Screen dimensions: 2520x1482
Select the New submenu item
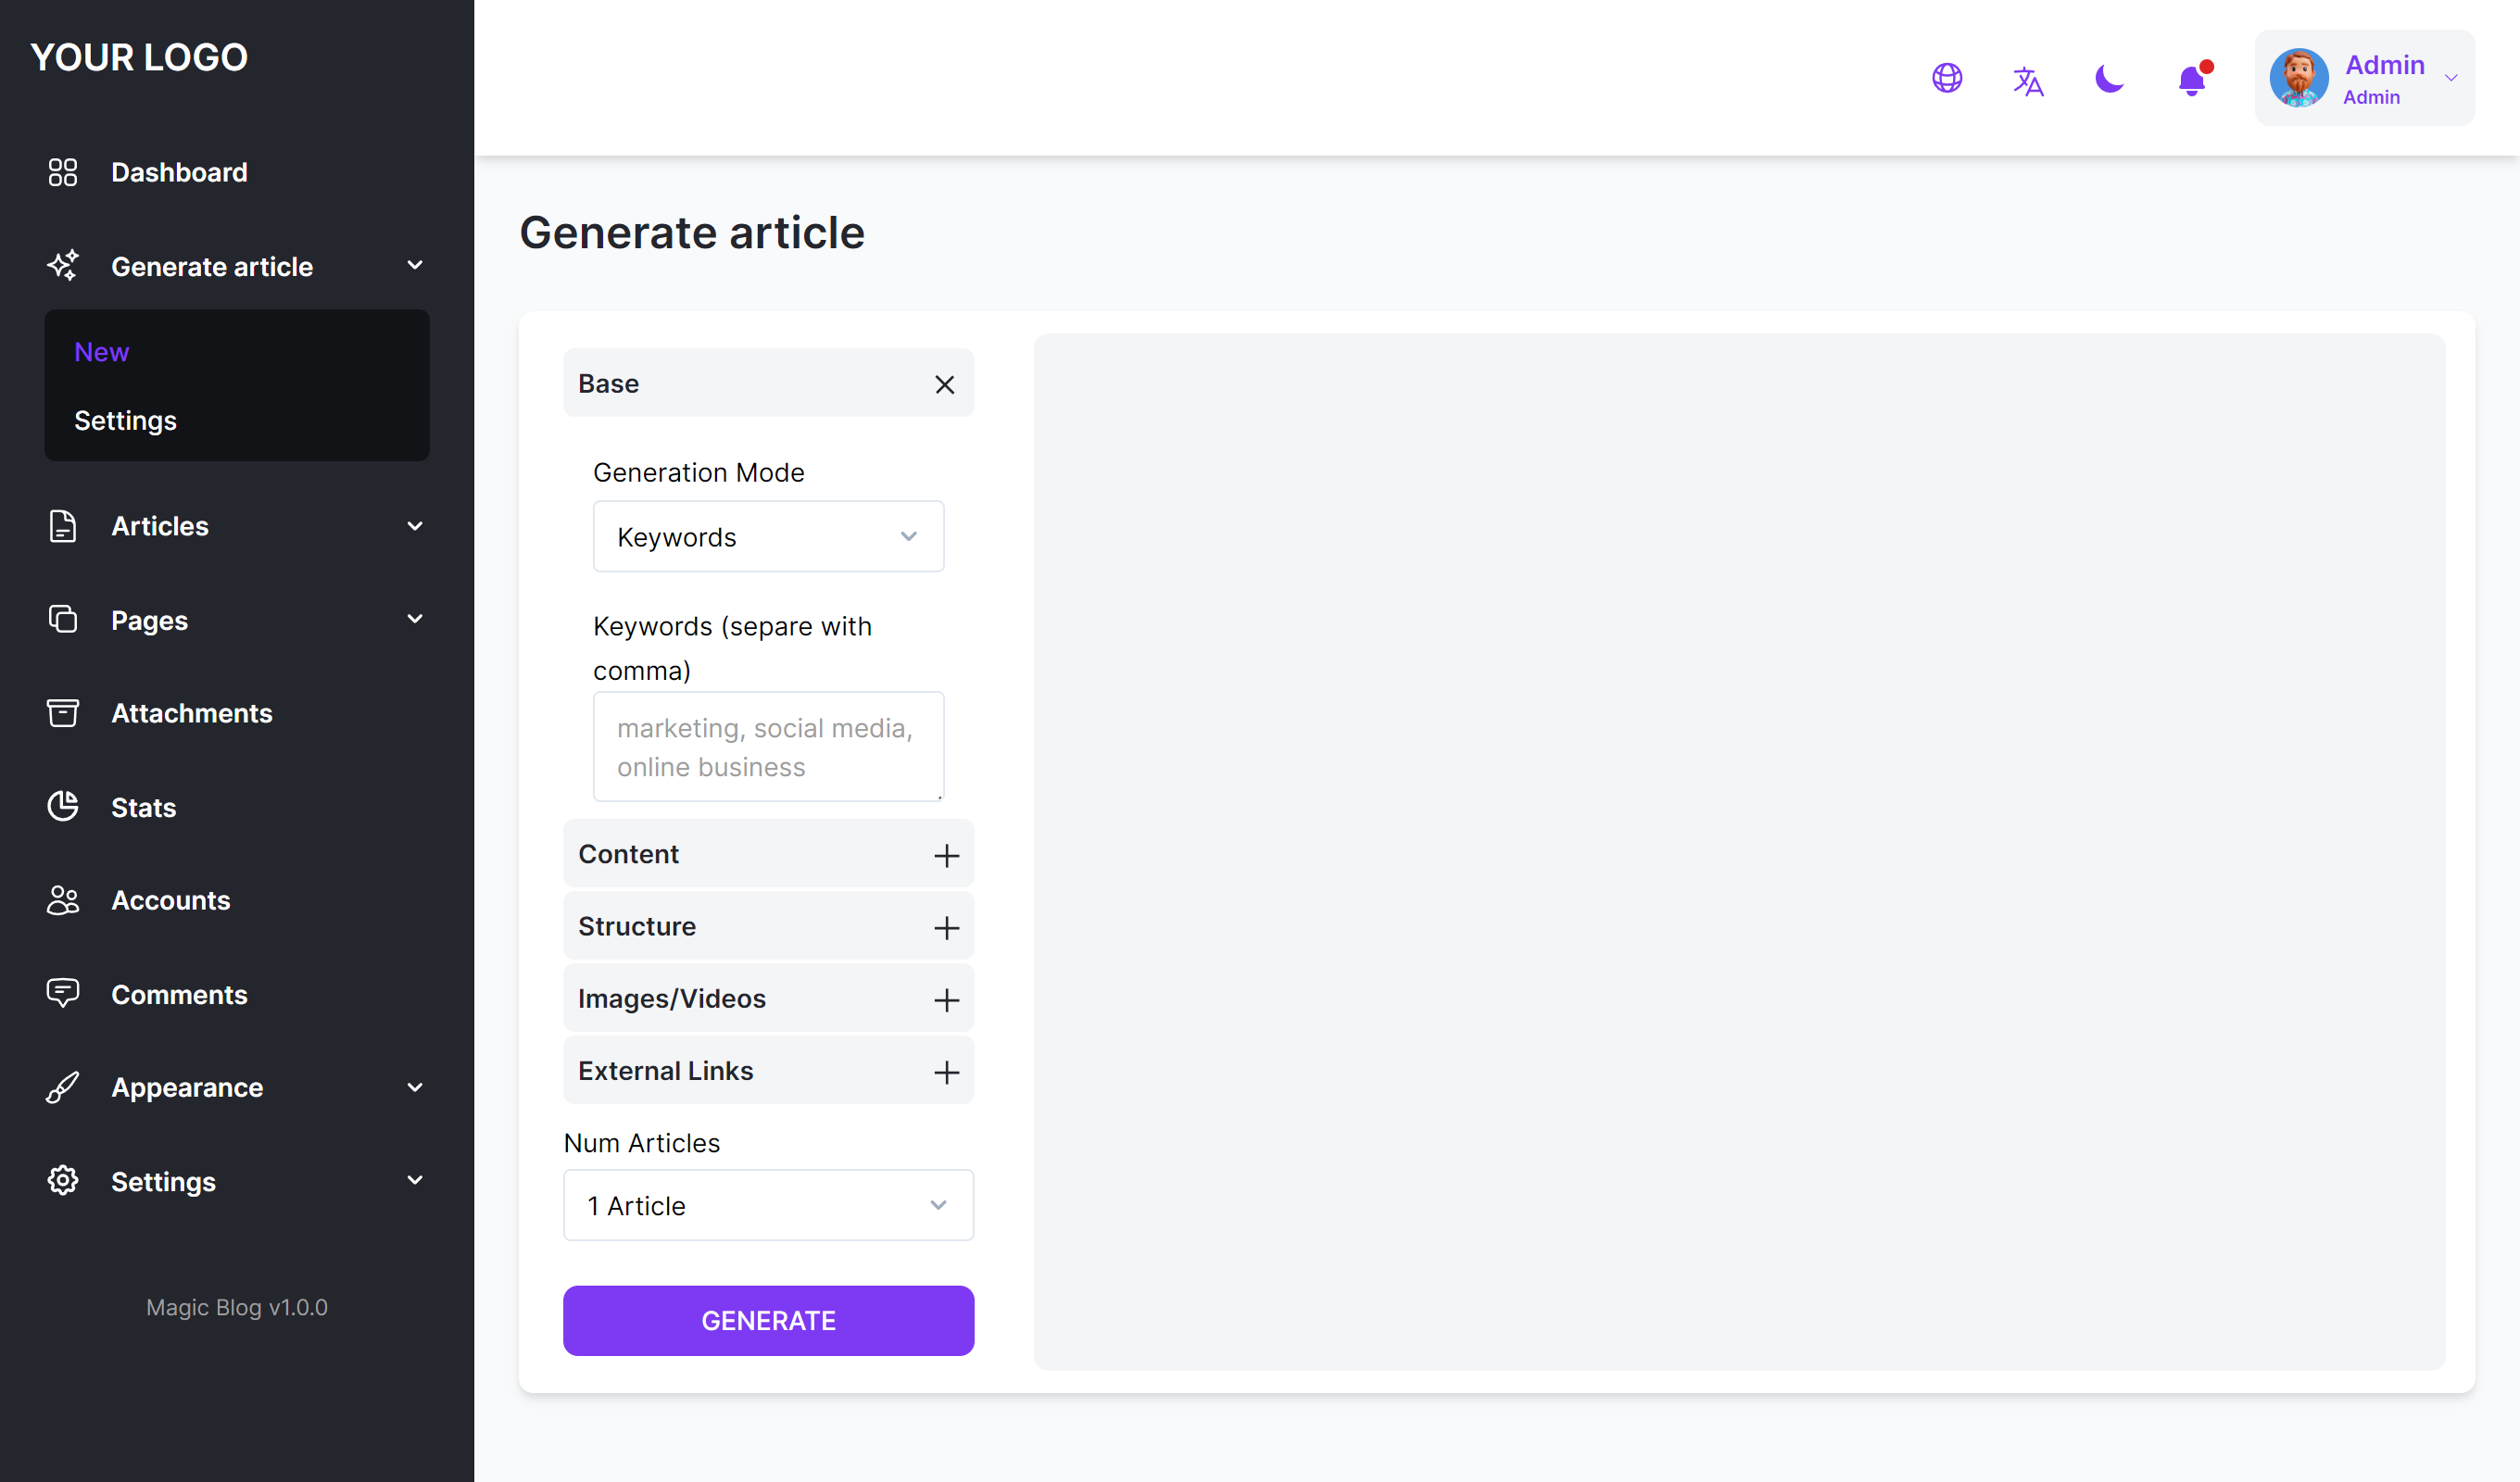[101, 352]
